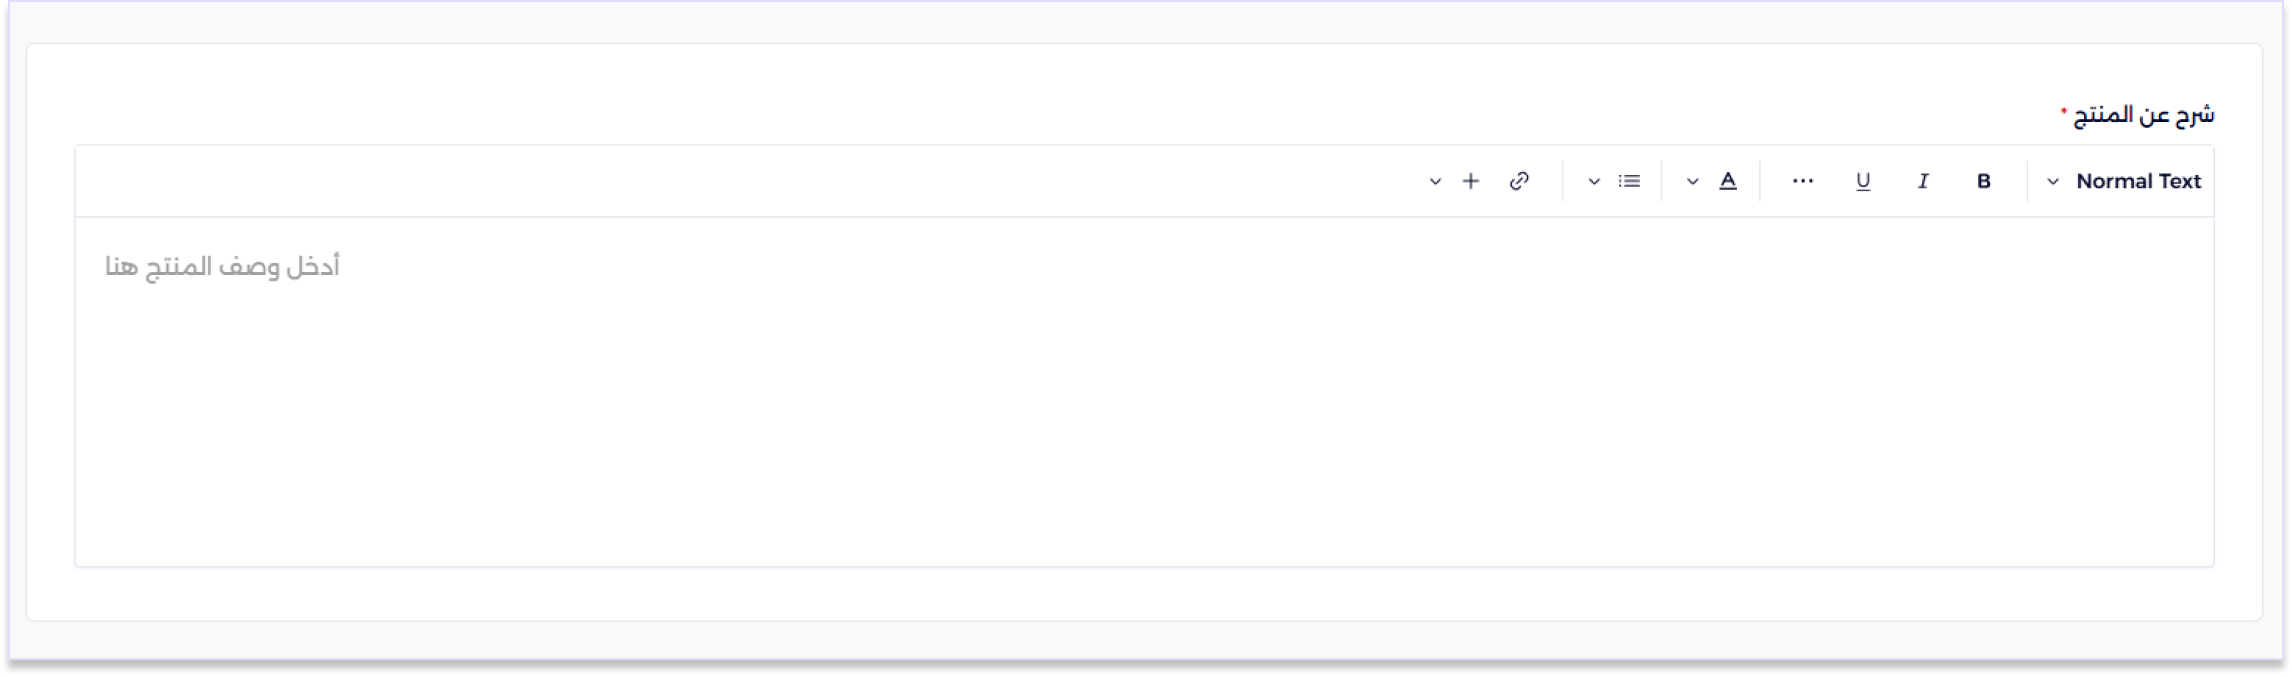Open the chevron beside the plus icon

pos(1435,182)
